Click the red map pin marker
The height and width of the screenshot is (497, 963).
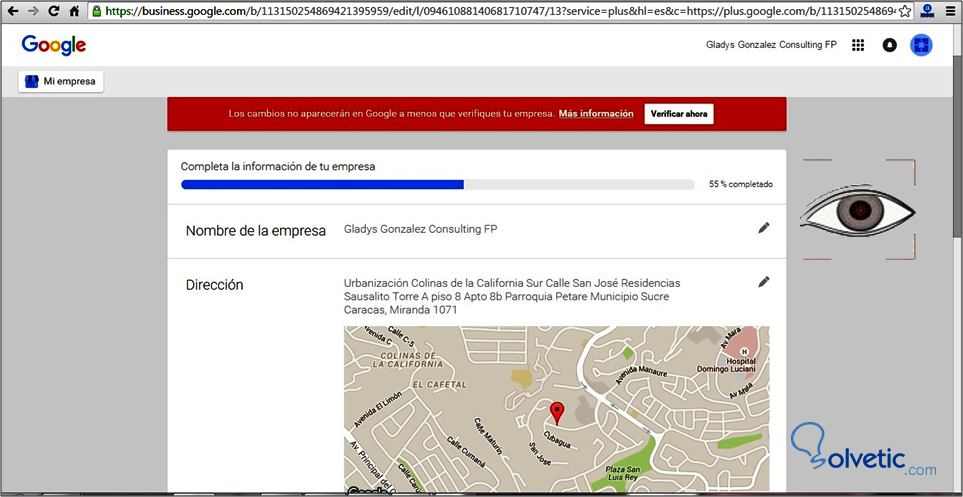tap(556, 413)
